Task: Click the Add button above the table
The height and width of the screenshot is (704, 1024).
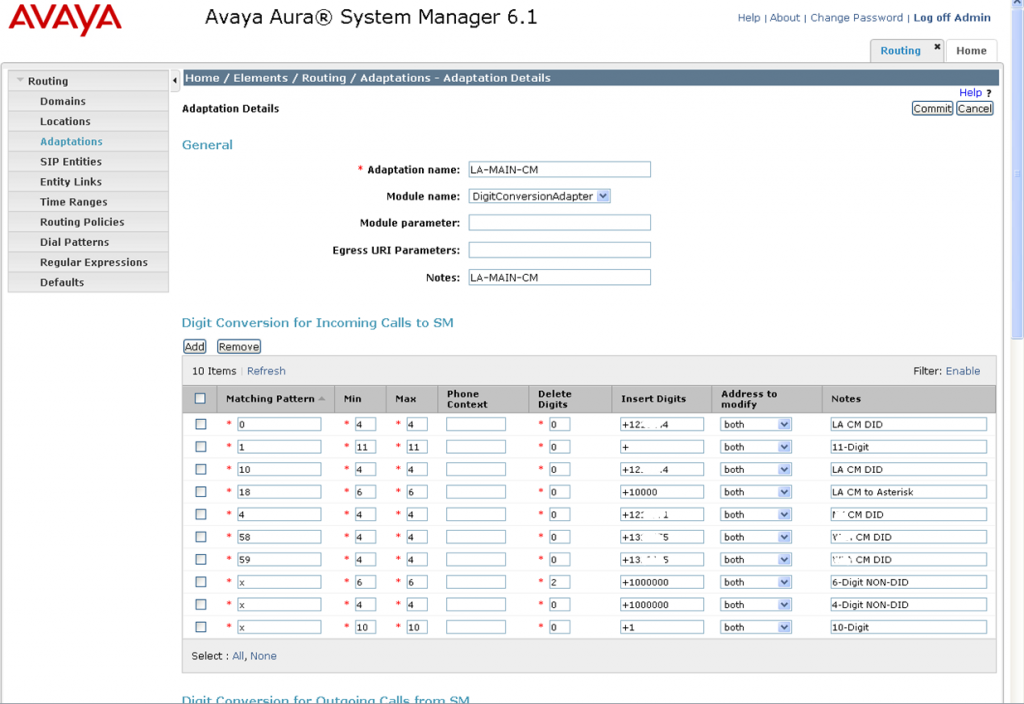Action: tap(194, 346)
